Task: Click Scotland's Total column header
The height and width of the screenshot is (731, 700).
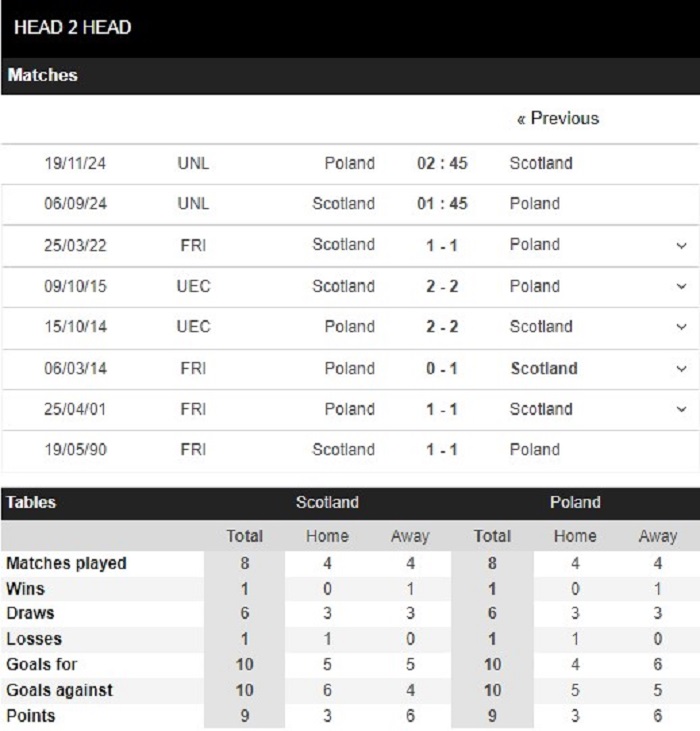Action: [245, 536]
